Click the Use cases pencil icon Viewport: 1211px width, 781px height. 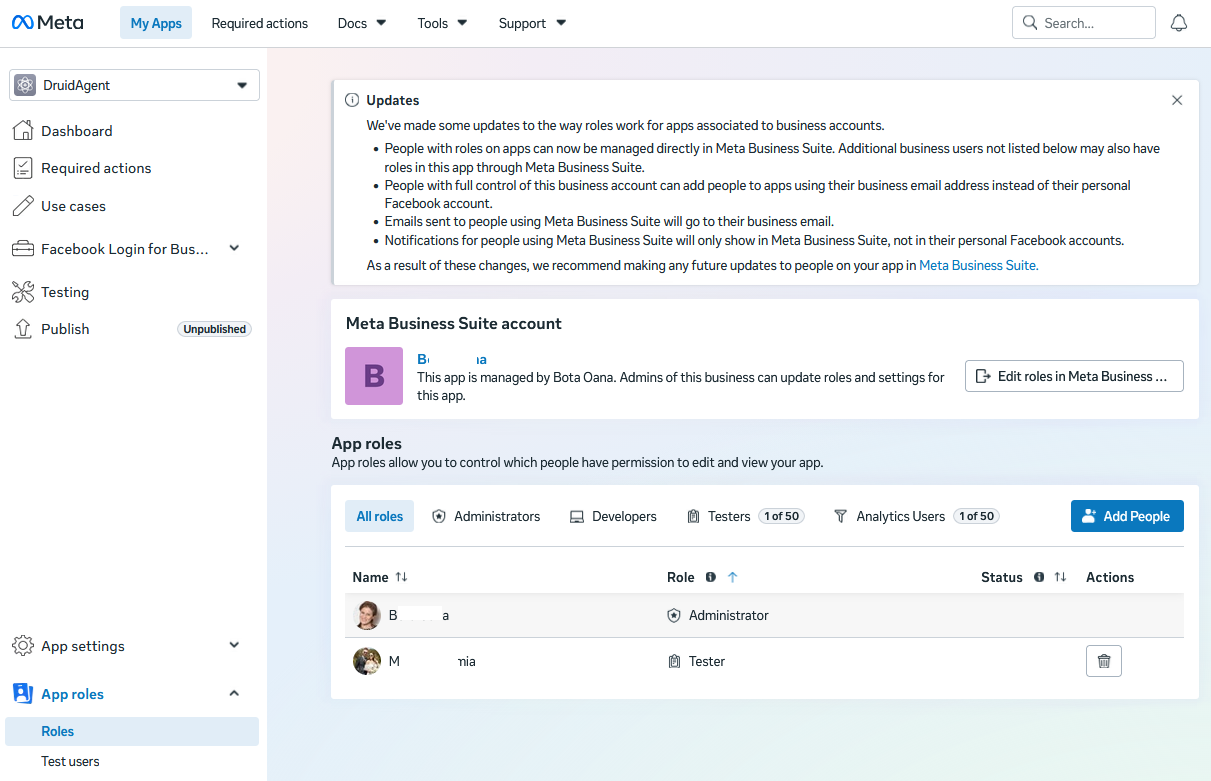22,206
